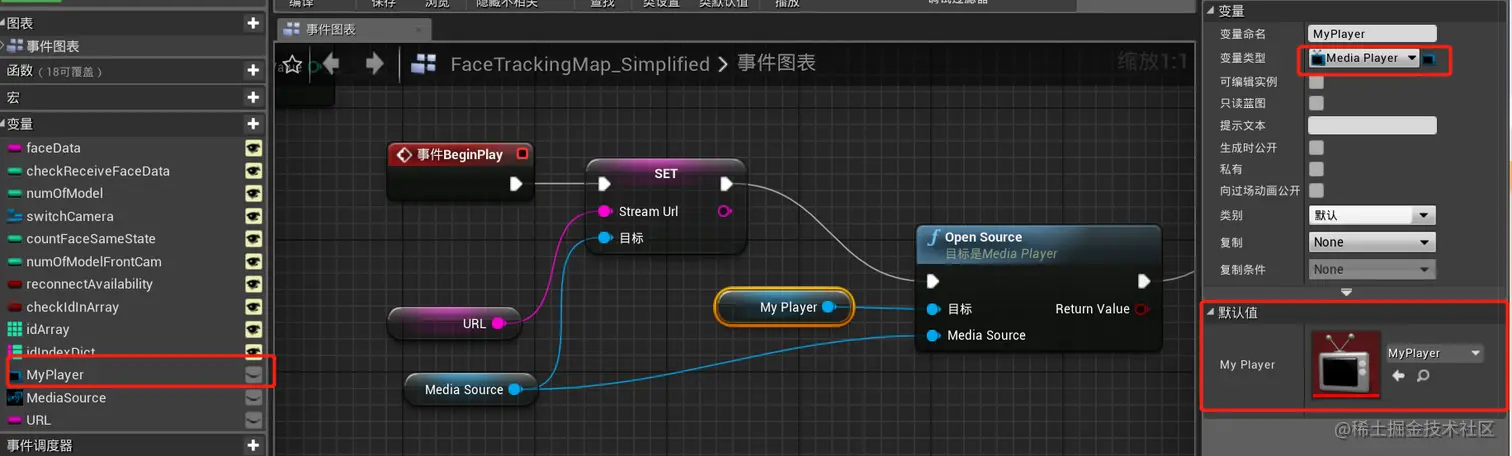This screenshot has width=1512, height=456.
Task: Click 事件图表 breadcrumb link
Action: [776, 64]
